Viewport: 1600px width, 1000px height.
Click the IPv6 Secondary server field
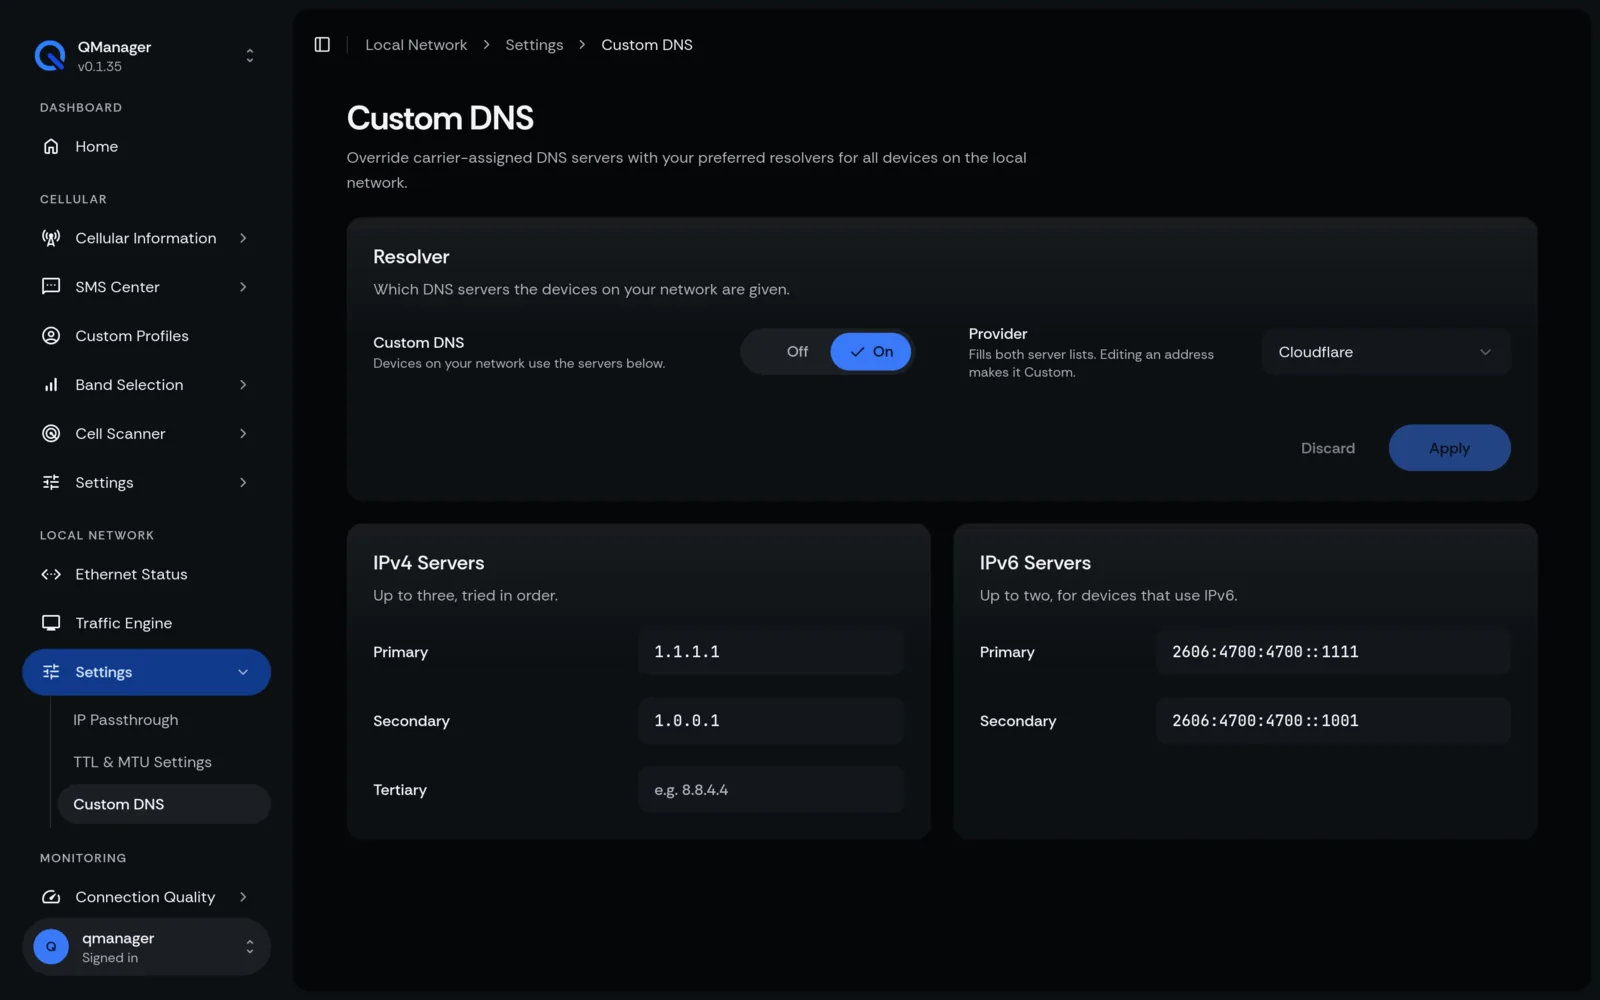(x=1333, y=721)
